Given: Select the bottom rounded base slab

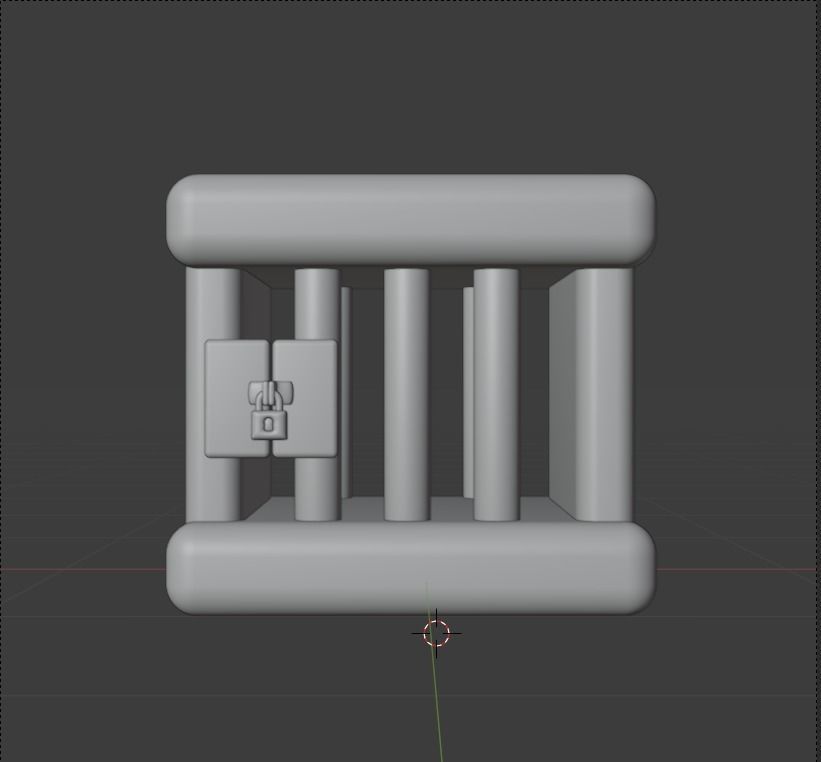Looking at the screenshot, I should pyautogui.click(x=410, y=568).
